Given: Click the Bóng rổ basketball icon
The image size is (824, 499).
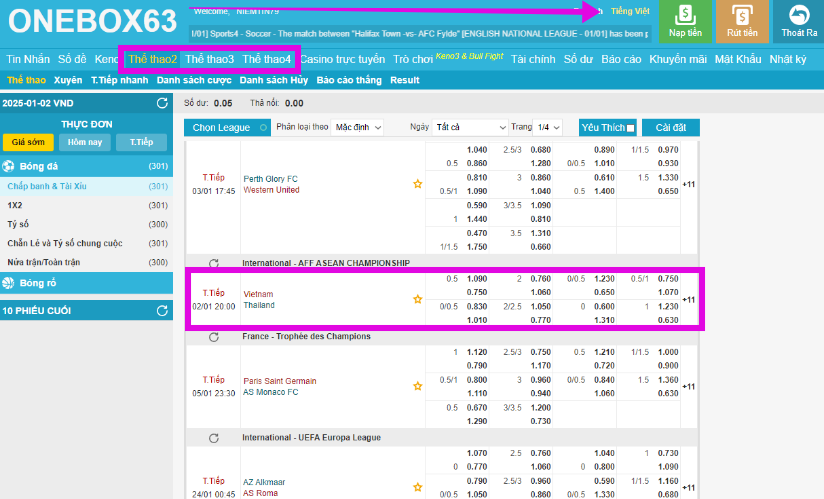Looking at the screenshot, I should (8, 283).
